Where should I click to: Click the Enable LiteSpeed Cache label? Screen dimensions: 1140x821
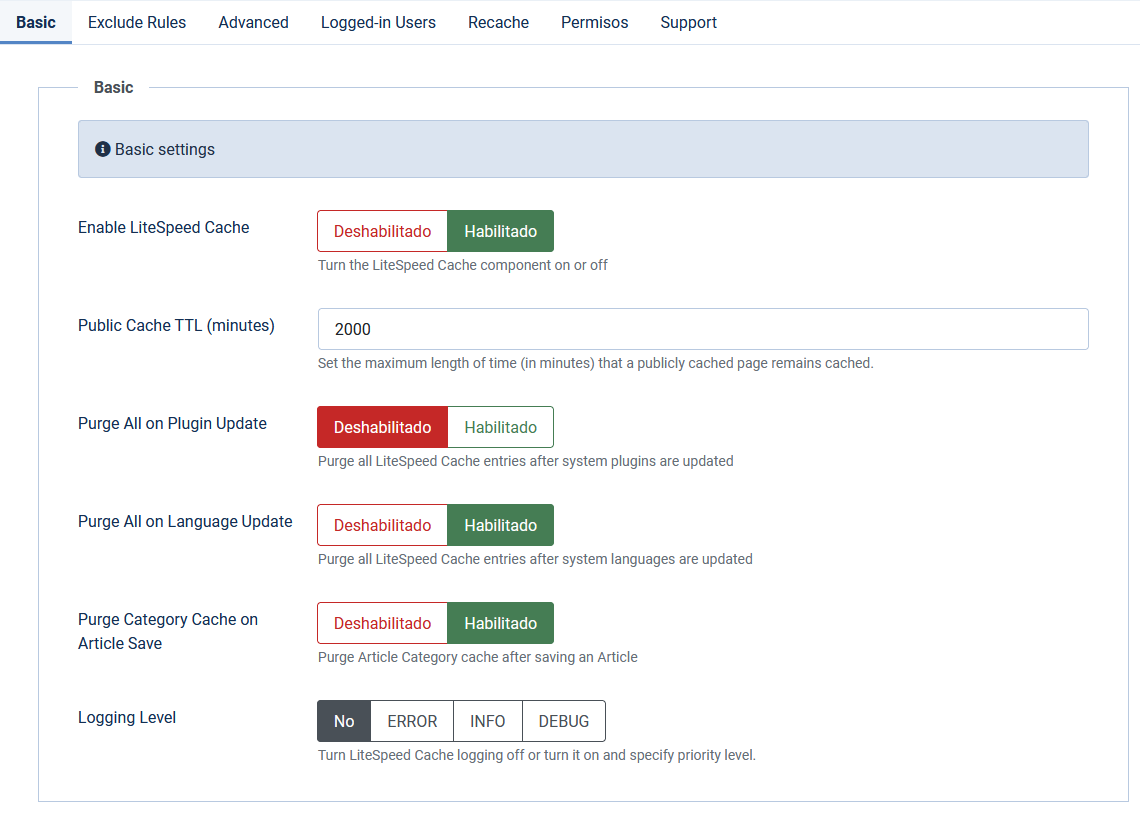coord(164,228)
